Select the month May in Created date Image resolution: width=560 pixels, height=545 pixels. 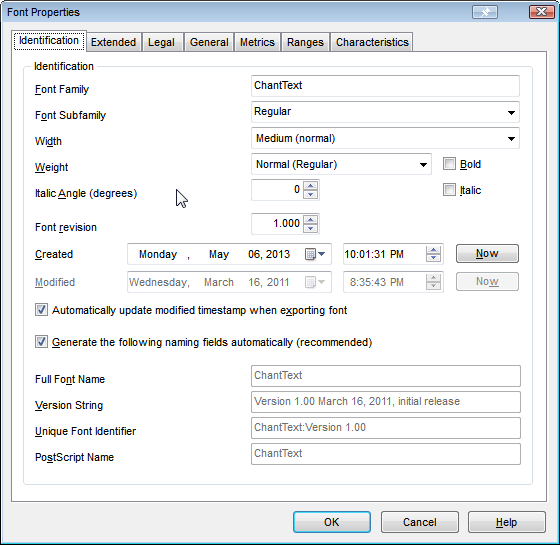pyautogui.click(x=219, y=254)
